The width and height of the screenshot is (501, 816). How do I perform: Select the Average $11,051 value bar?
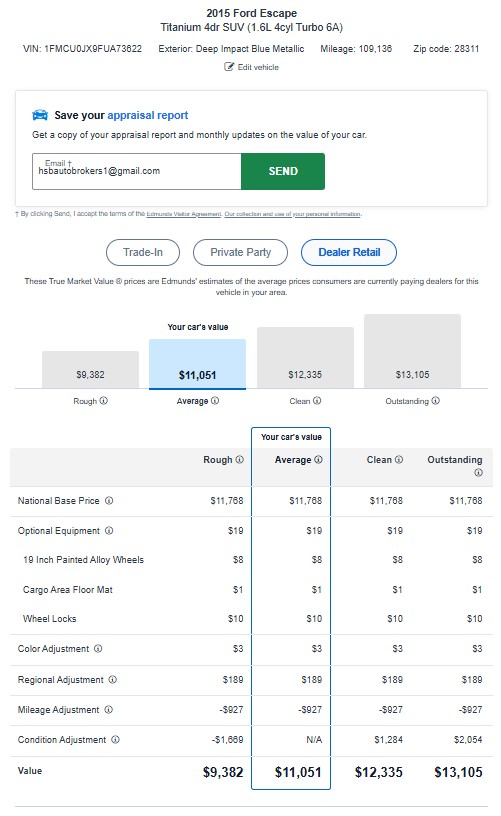[x=198, y=364]
